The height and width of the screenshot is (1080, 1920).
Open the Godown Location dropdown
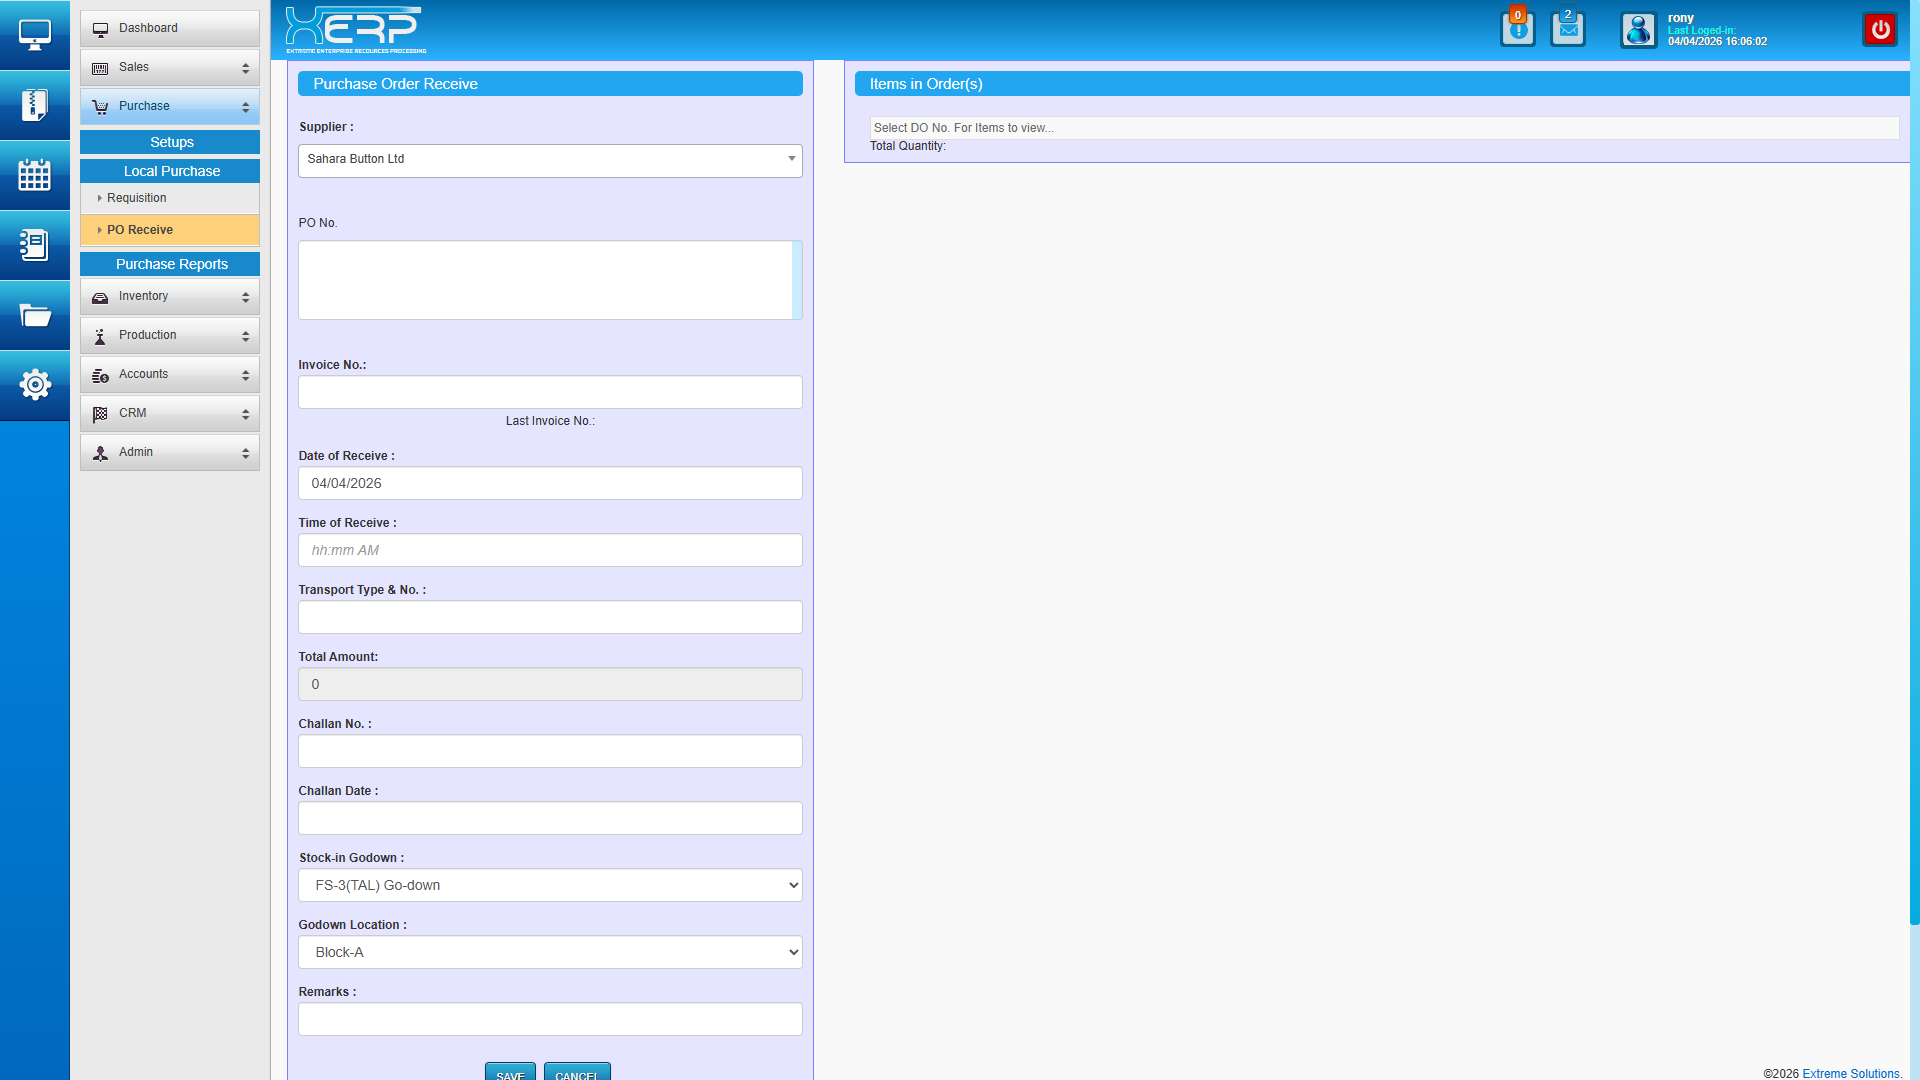[x=550, y=952]
